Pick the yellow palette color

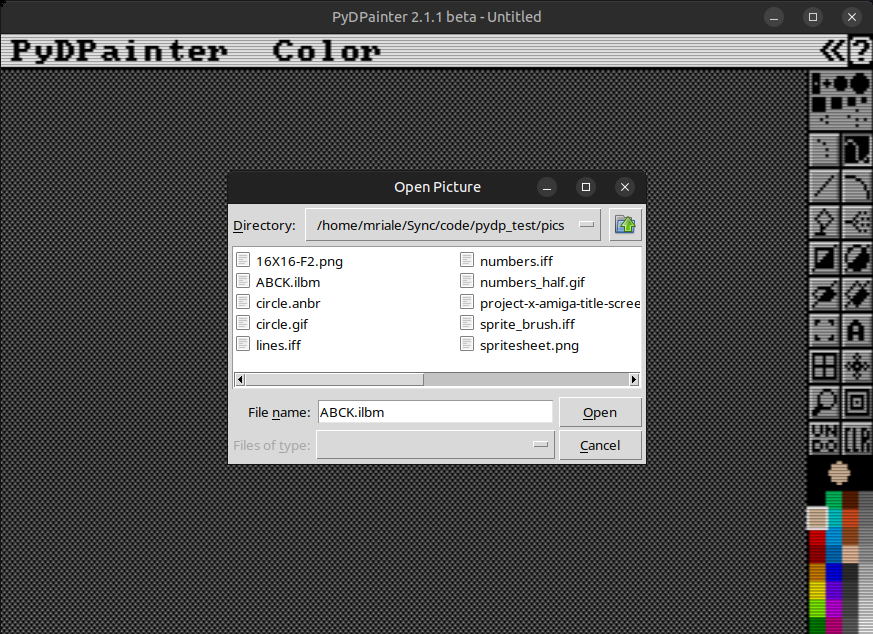817,589
